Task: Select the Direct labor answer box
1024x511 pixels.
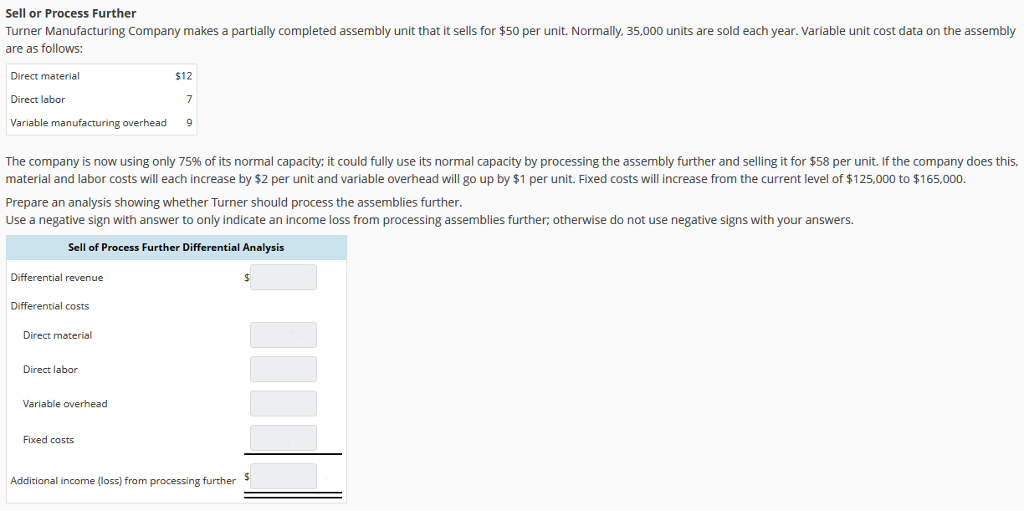Action: pyautogui.click(x=283, y=369)
